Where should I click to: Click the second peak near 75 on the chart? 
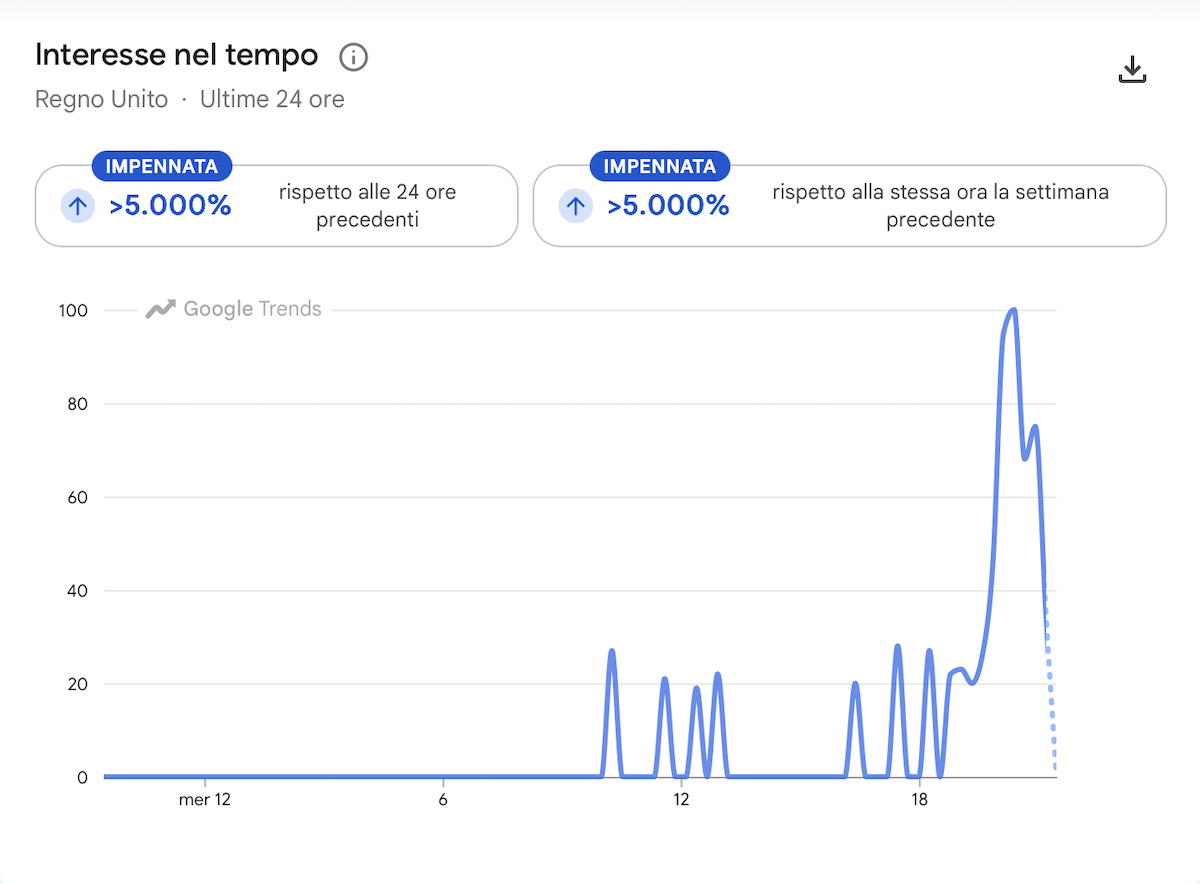tap(1034, 427)
